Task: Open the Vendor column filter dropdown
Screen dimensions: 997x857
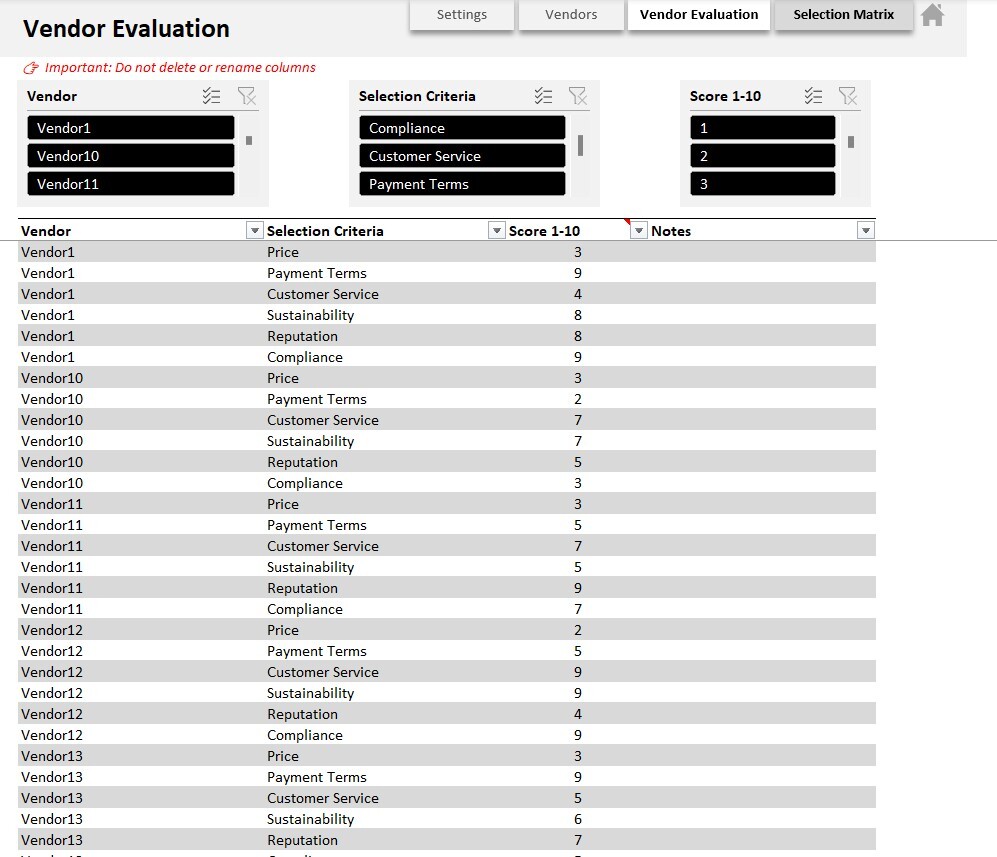Action: tap(254, 230)
